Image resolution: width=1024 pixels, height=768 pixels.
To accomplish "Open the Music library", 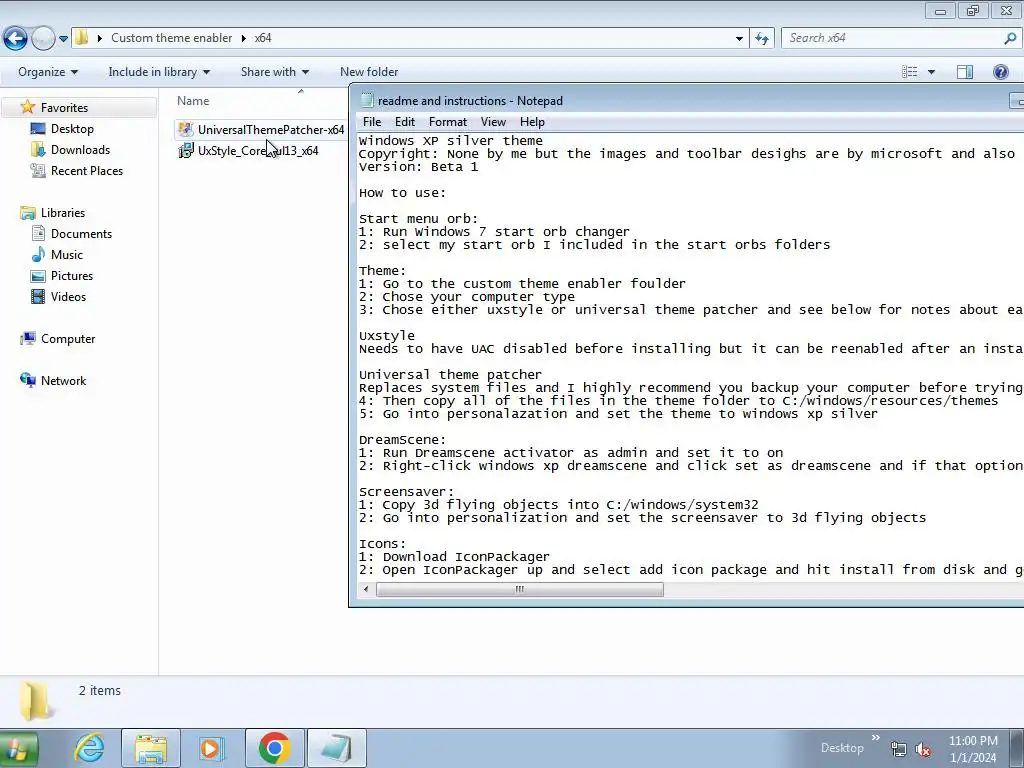I will coord(67,255).
